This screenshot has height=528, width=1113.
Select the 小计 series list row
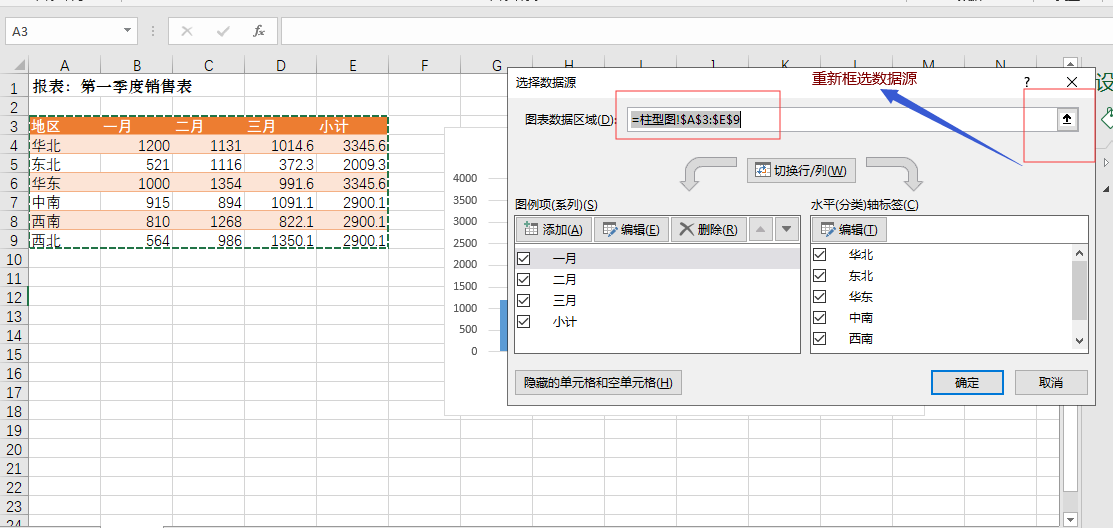pos(657,321)
